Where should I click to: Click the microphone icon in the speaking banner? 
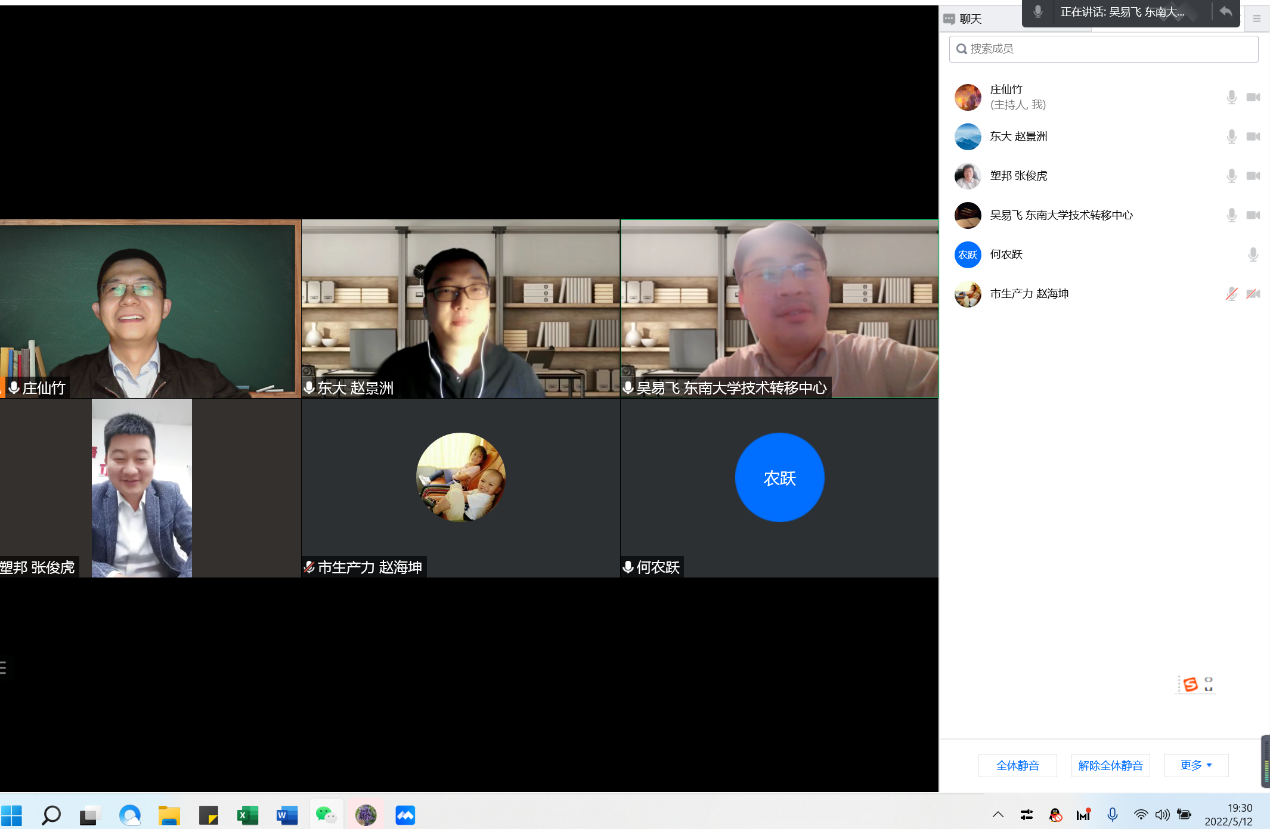pos(1038,12)
